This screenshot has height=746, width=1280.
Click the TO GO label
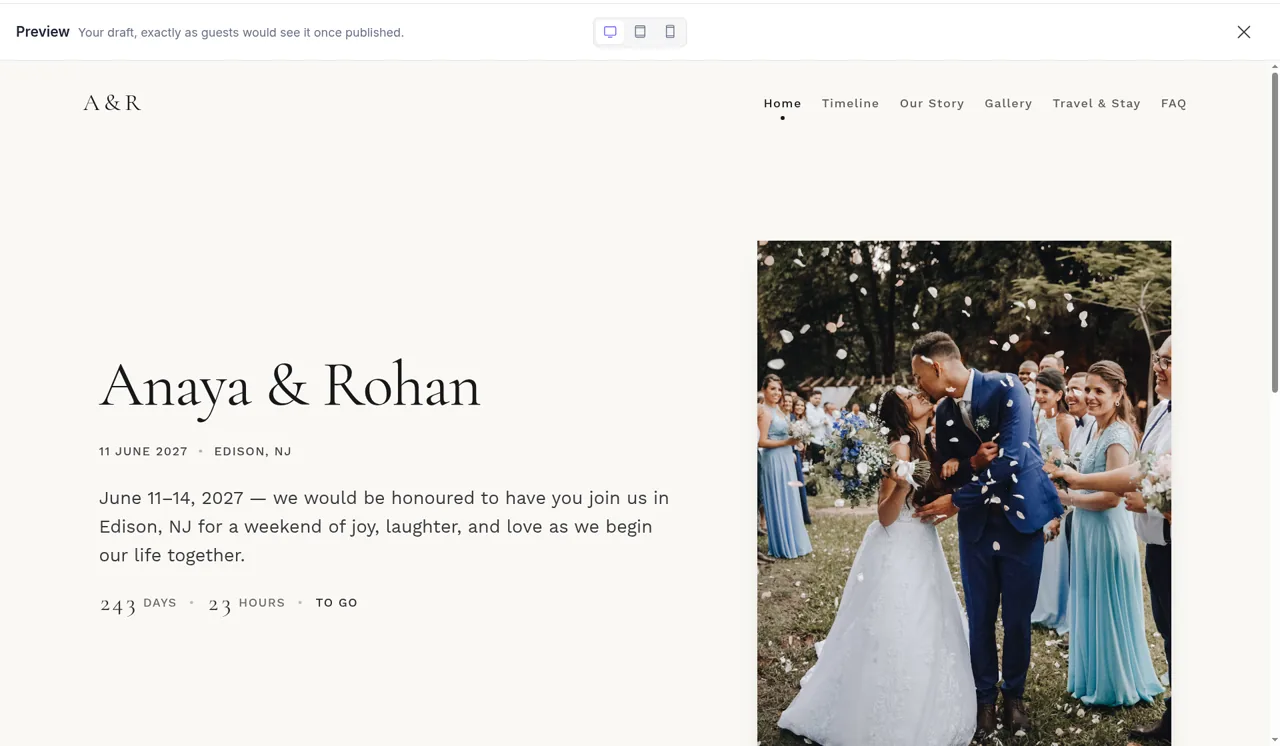coord(337,603)
